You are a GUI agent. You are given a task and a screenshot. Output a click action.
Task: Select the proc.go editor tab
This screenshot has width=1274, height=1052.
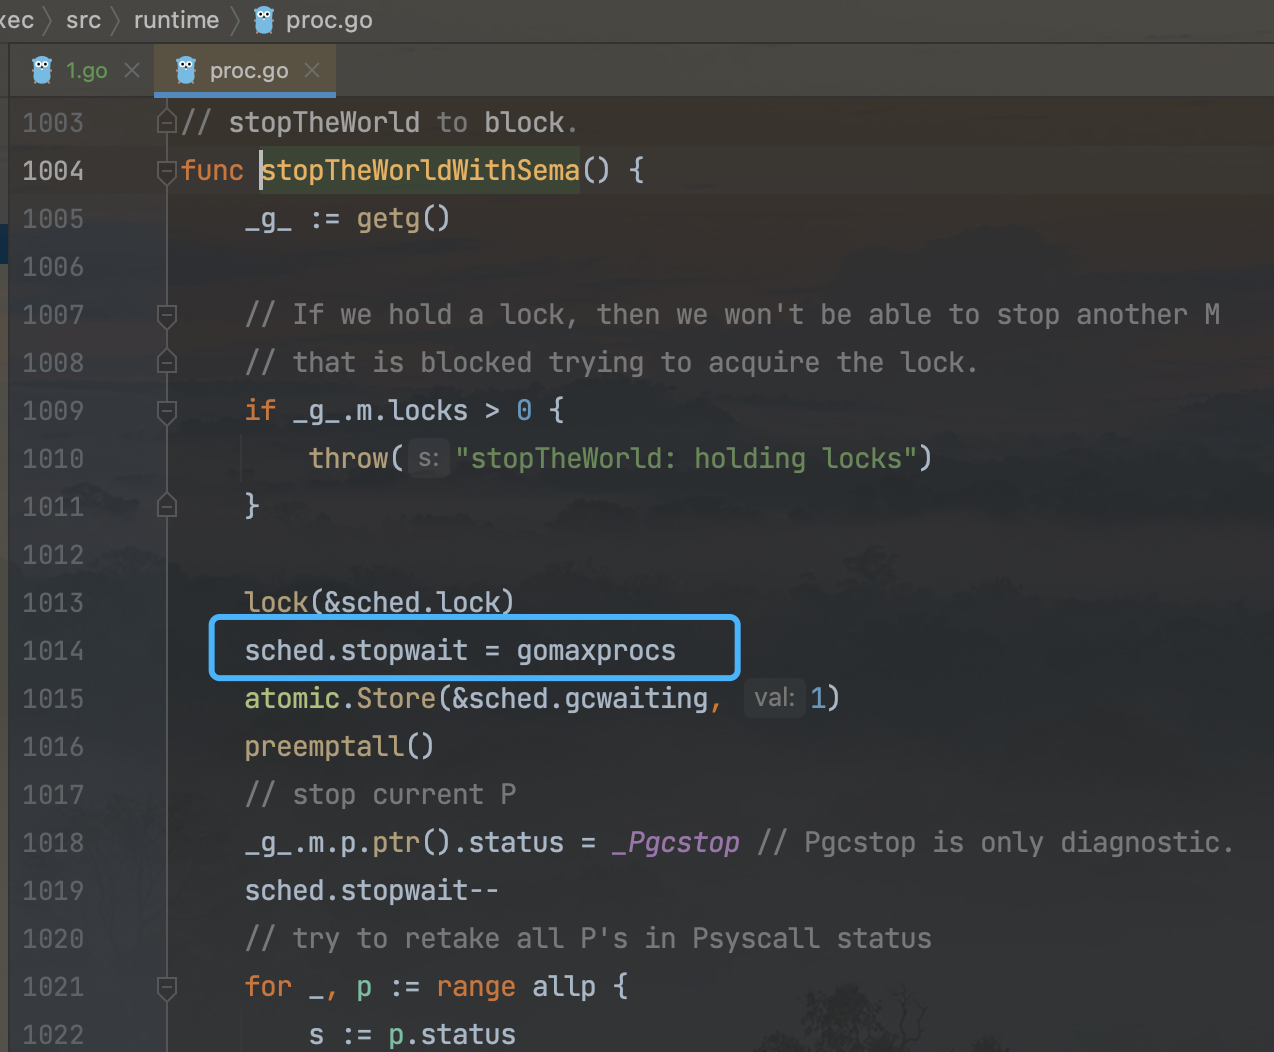(x=248, y=71)
